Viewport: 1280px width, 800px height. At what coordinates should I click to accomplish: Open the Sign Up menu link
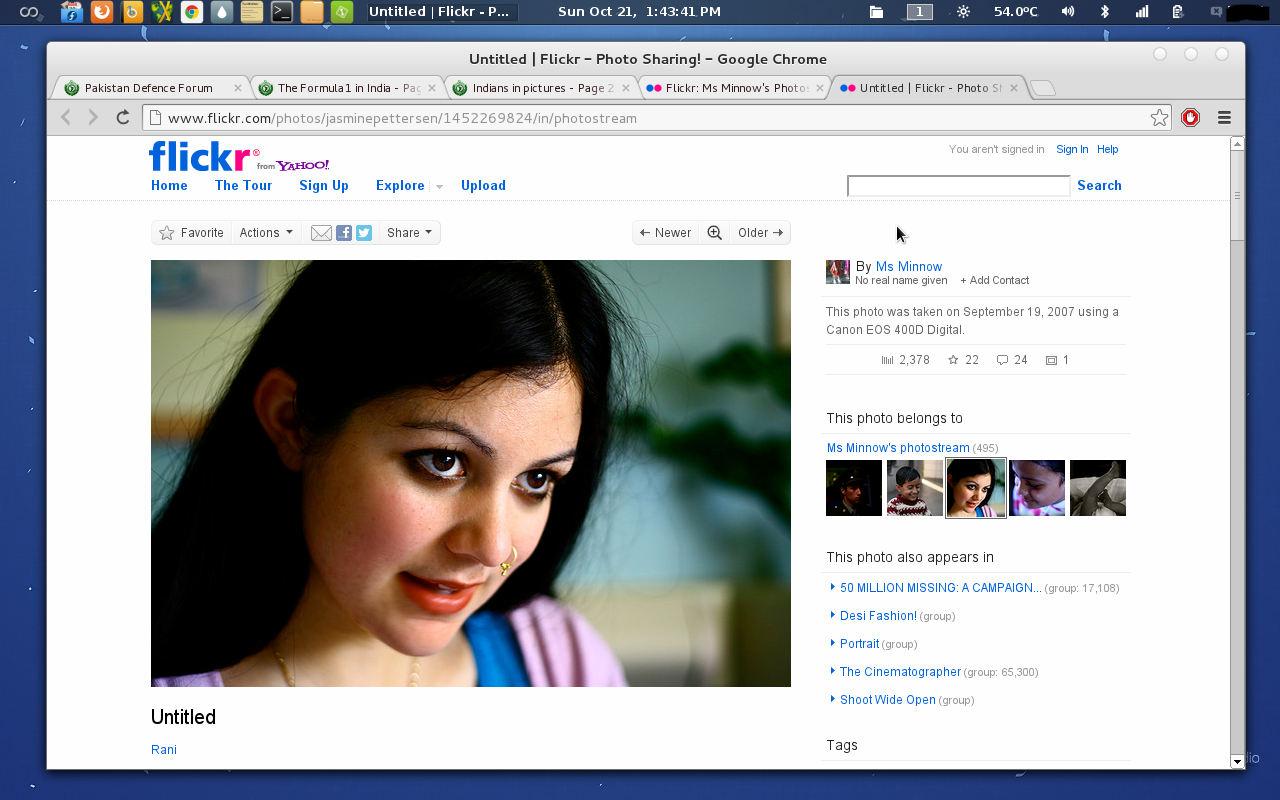(324, 185)
